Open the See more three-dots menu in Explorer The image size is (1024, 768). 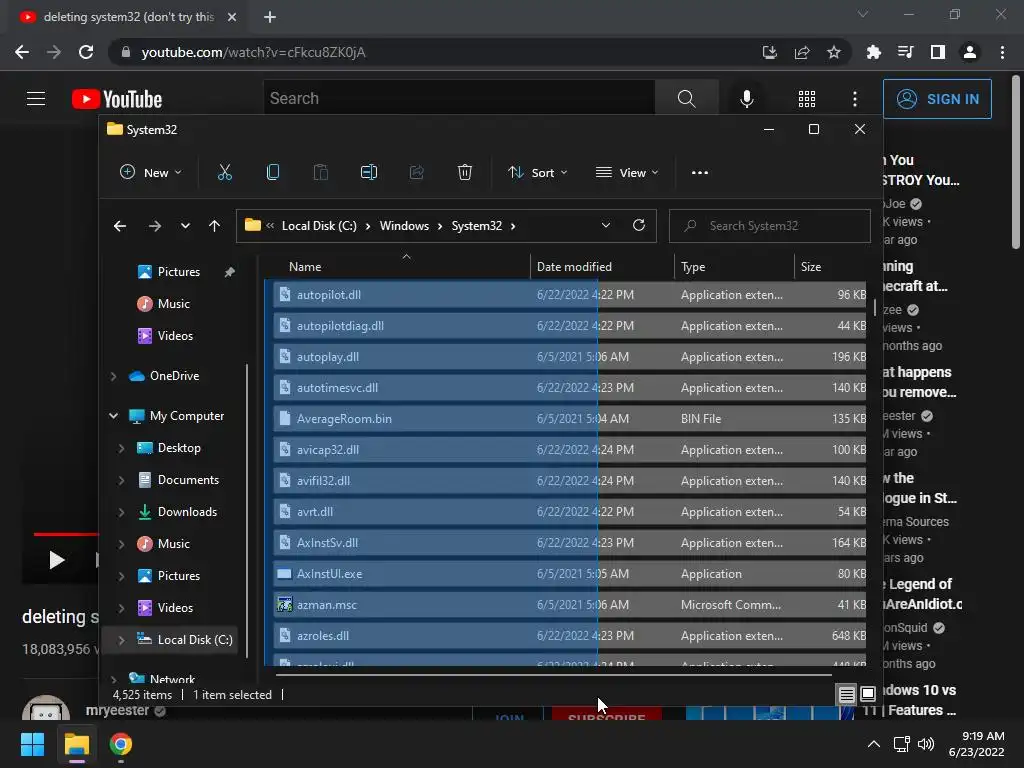pyautogui.click(x=700, y=173)
